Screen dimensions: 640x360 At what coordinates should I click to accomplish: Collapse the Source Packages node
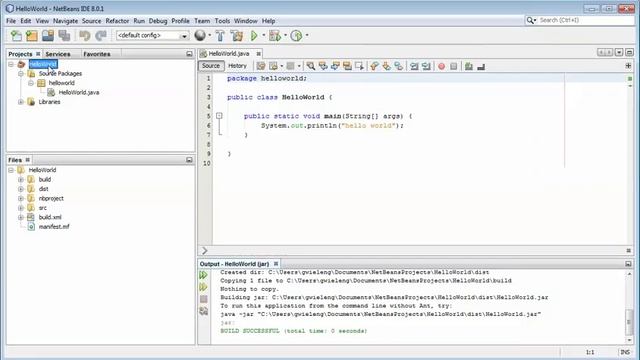point(21,73)
